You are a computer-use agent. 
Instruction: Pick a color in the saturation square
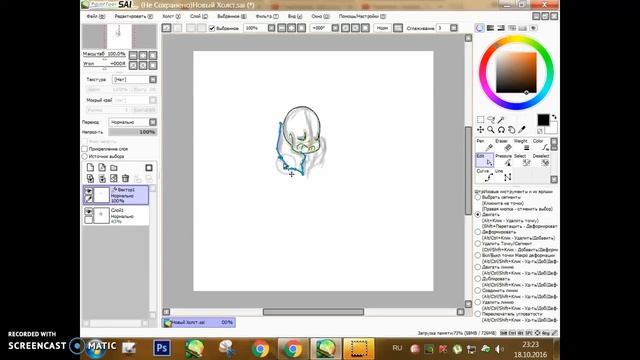pos(516,73)
